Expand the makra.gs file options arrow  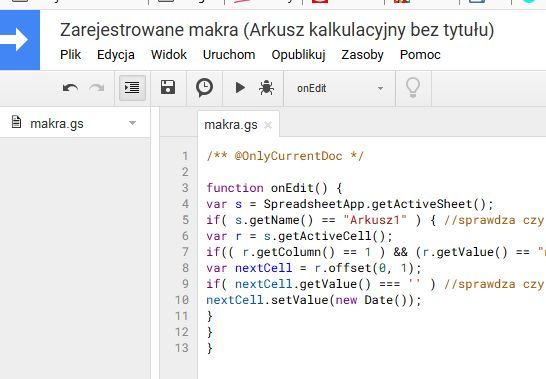(132, 123)
